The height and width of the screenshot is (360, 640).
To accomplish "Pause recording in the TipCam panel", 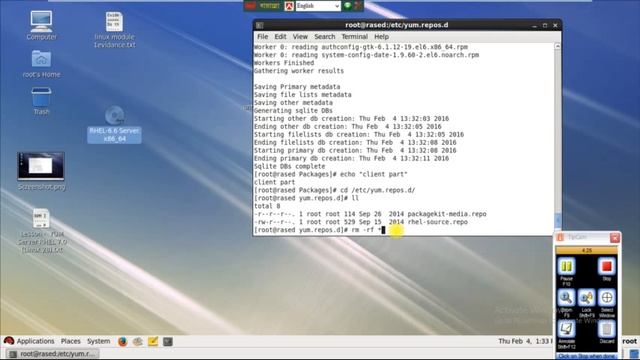I will pos(567,267).
